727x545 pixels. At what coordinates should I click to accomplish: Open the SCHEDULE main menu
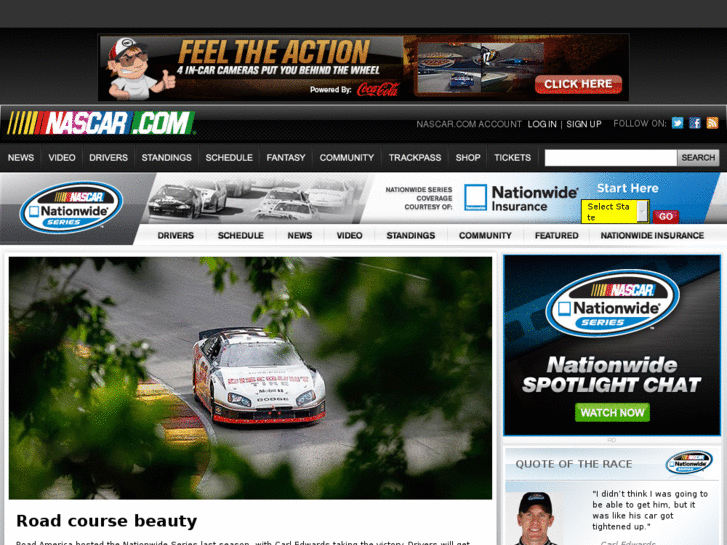[229, 158]
